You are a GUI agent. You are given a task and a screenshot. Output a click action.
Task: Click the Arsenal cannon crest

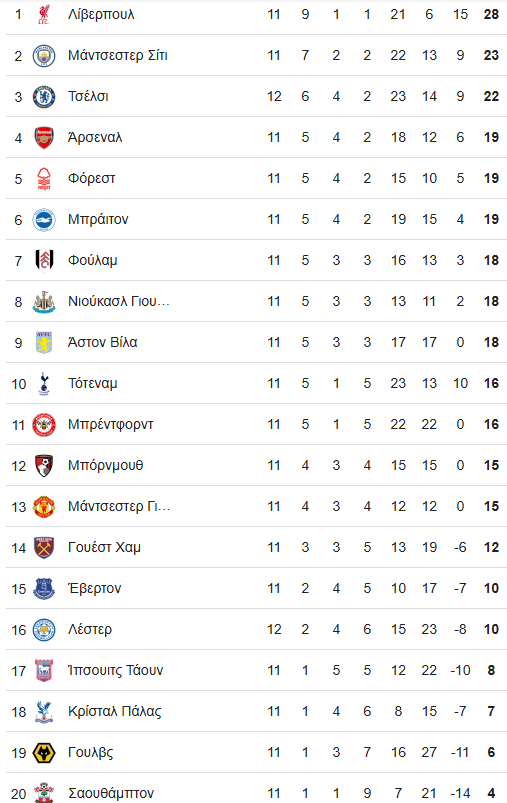coord(44,137)
